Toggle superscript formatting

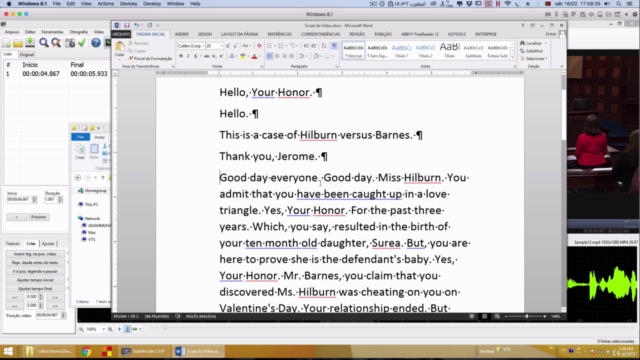[x=221, y=56]
